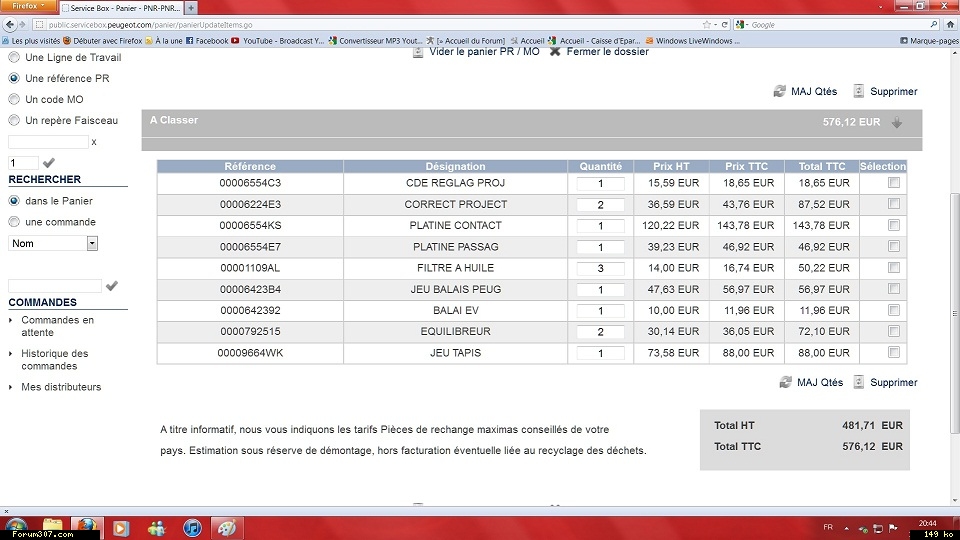Click the checkmark next to quantity field
The image size is (960, 540).
(x=49, y=163)
